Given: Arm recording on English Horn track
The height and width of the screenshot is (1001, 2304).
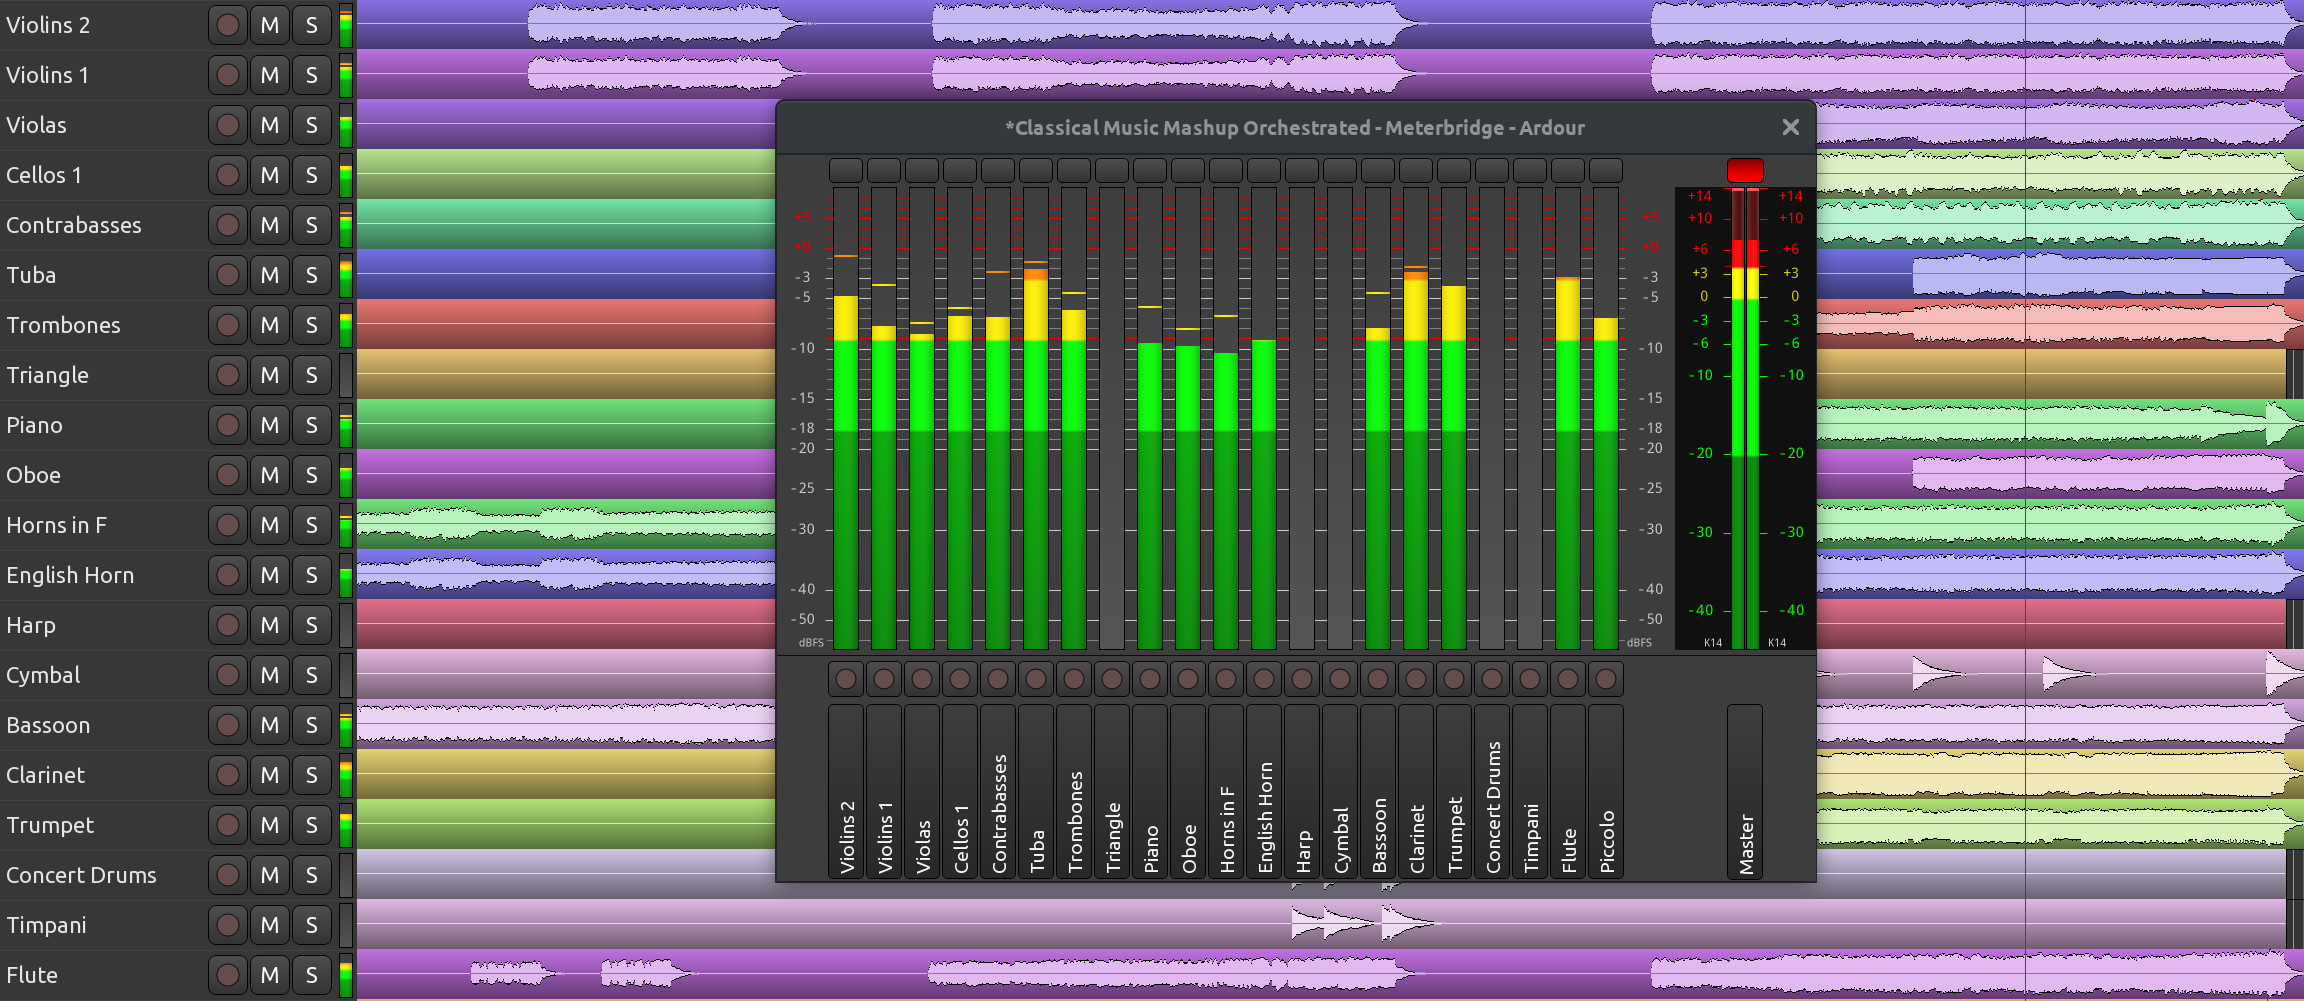Looking at the screenshot, I should [x=228, y=575].
